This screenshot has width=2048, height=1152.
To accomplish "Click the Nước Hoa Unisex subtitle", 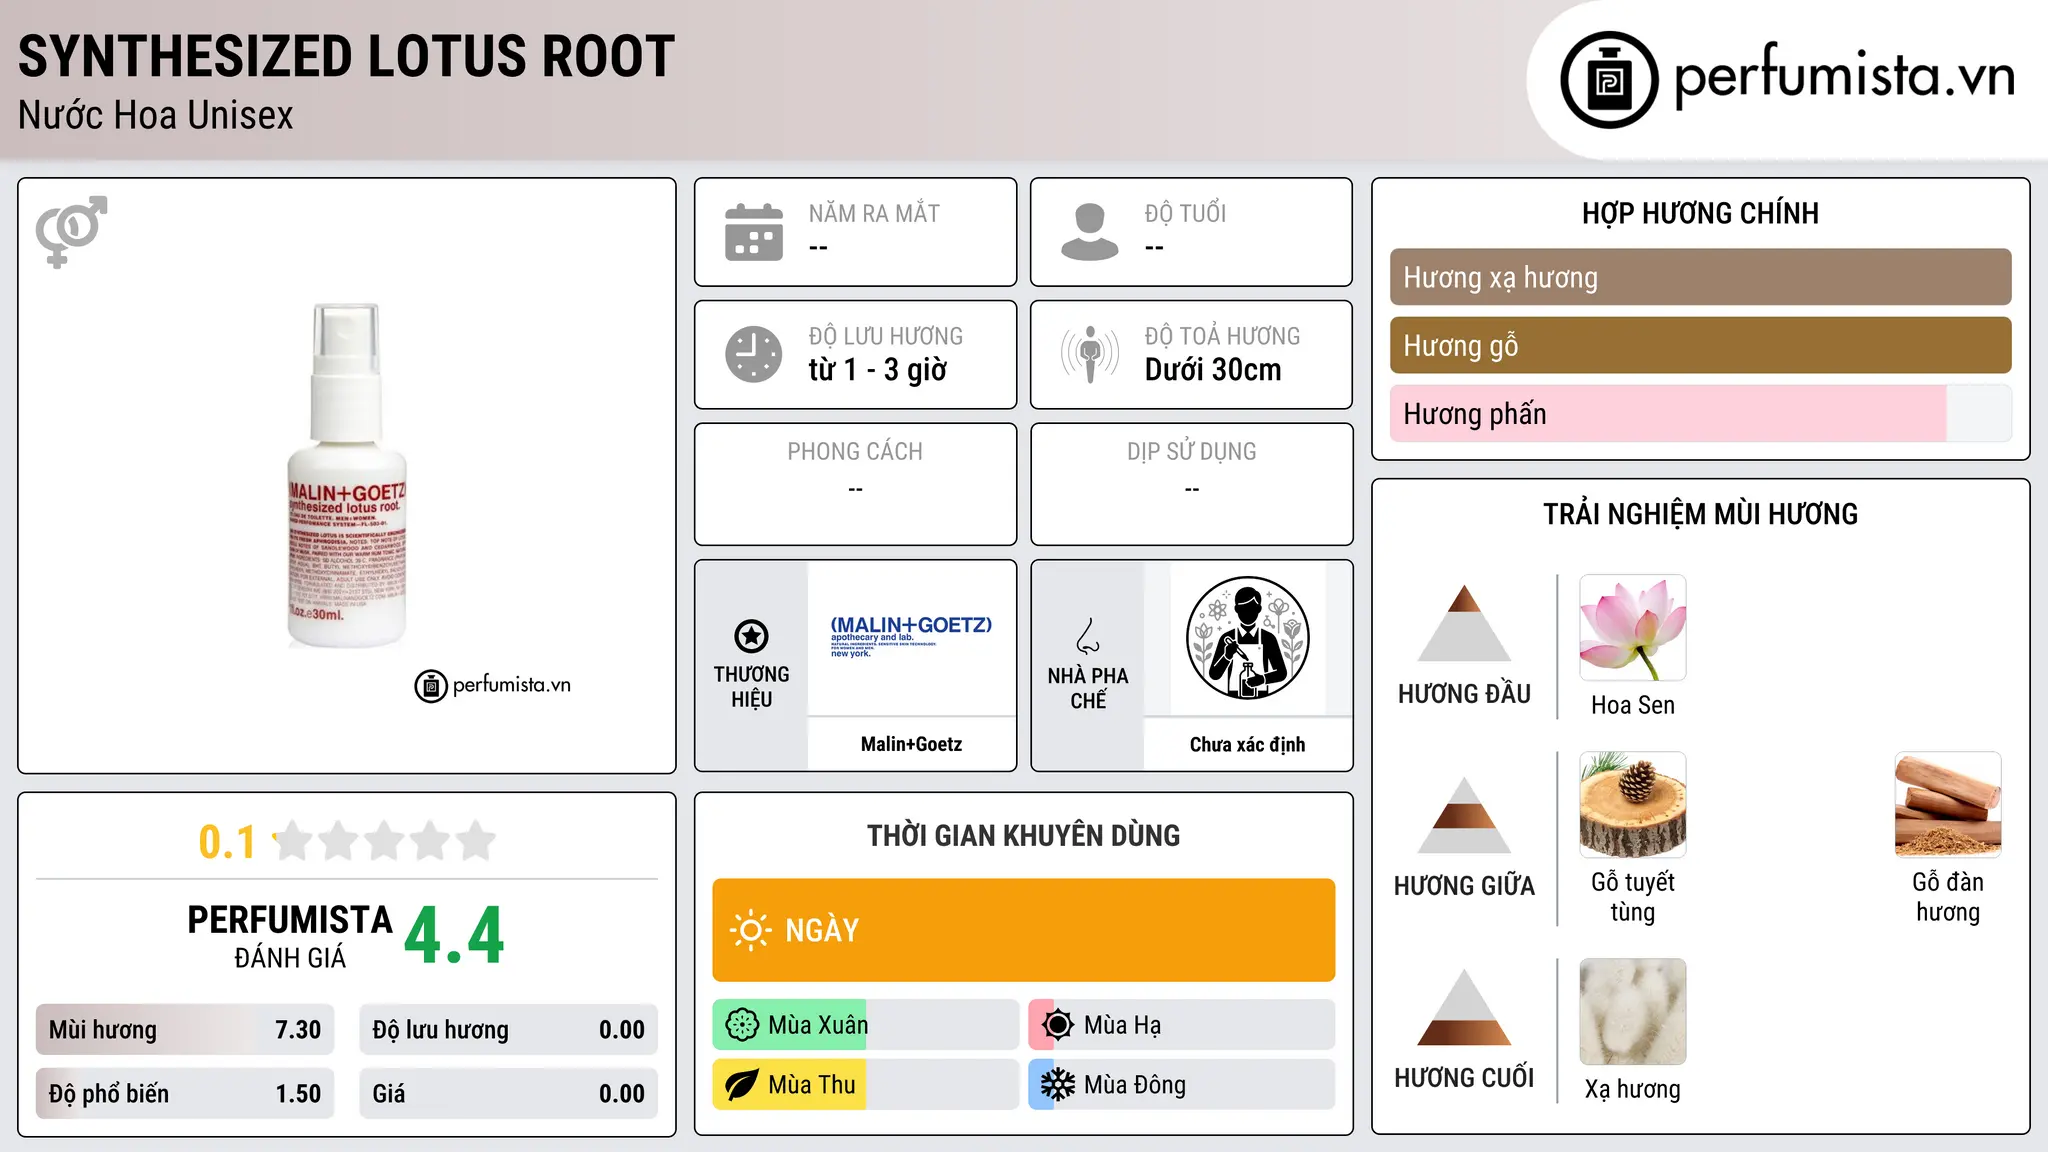I will [x=156, y=115].
